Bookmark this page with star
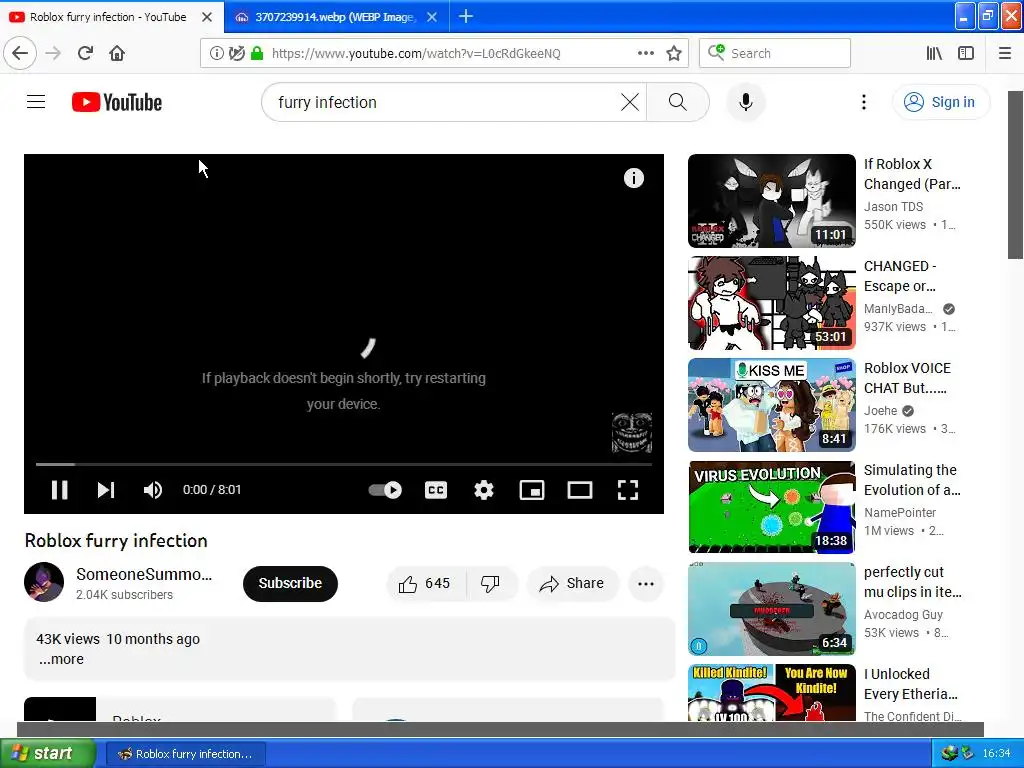1024x768 pixels. tap(674, 53)
